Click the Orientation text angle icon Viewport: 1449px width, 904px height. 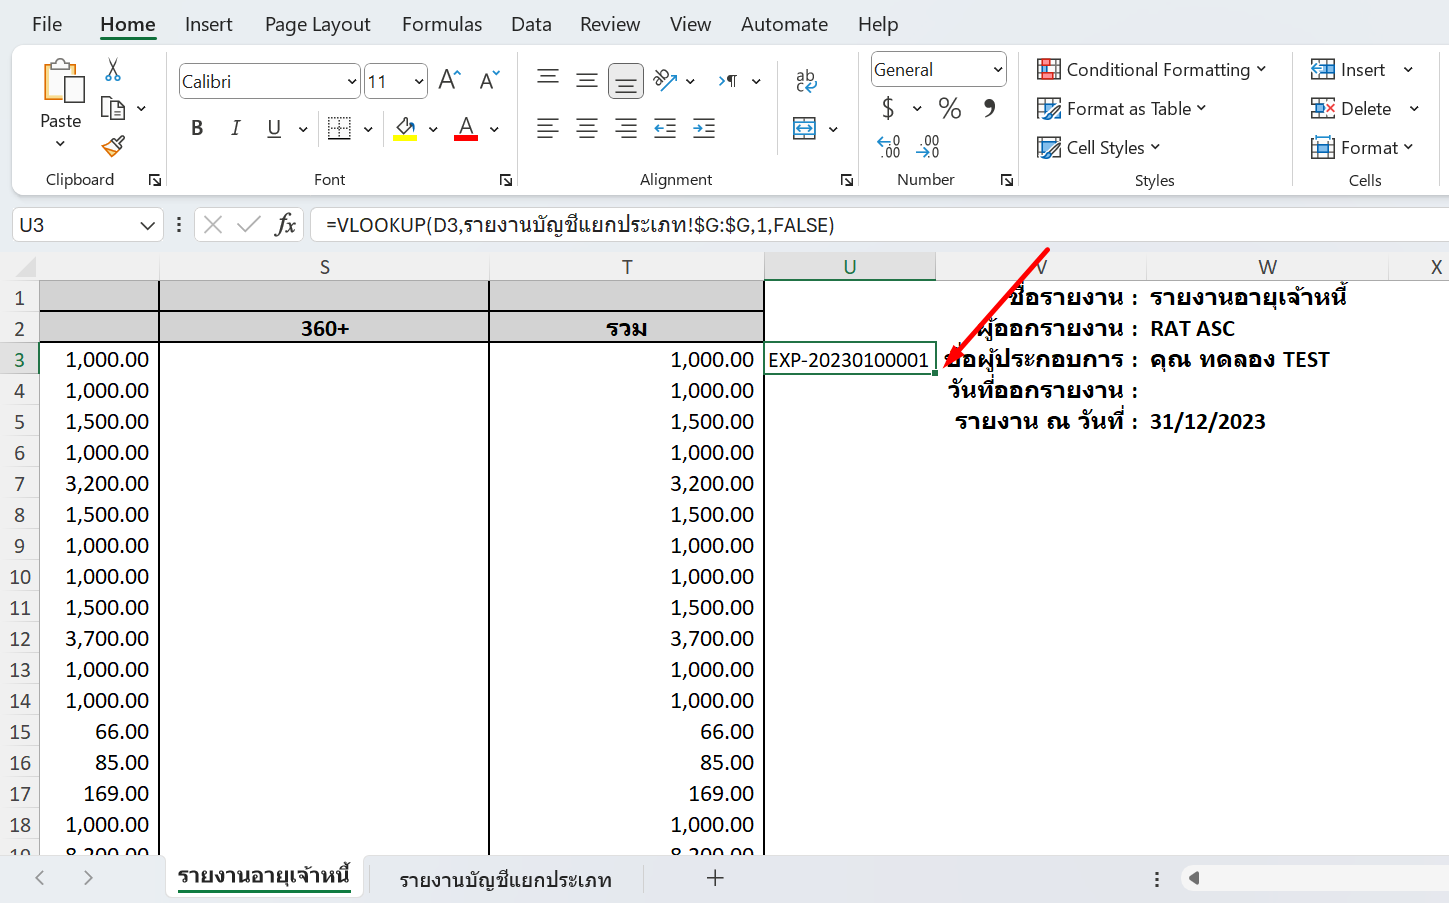(x=665, y=80)
